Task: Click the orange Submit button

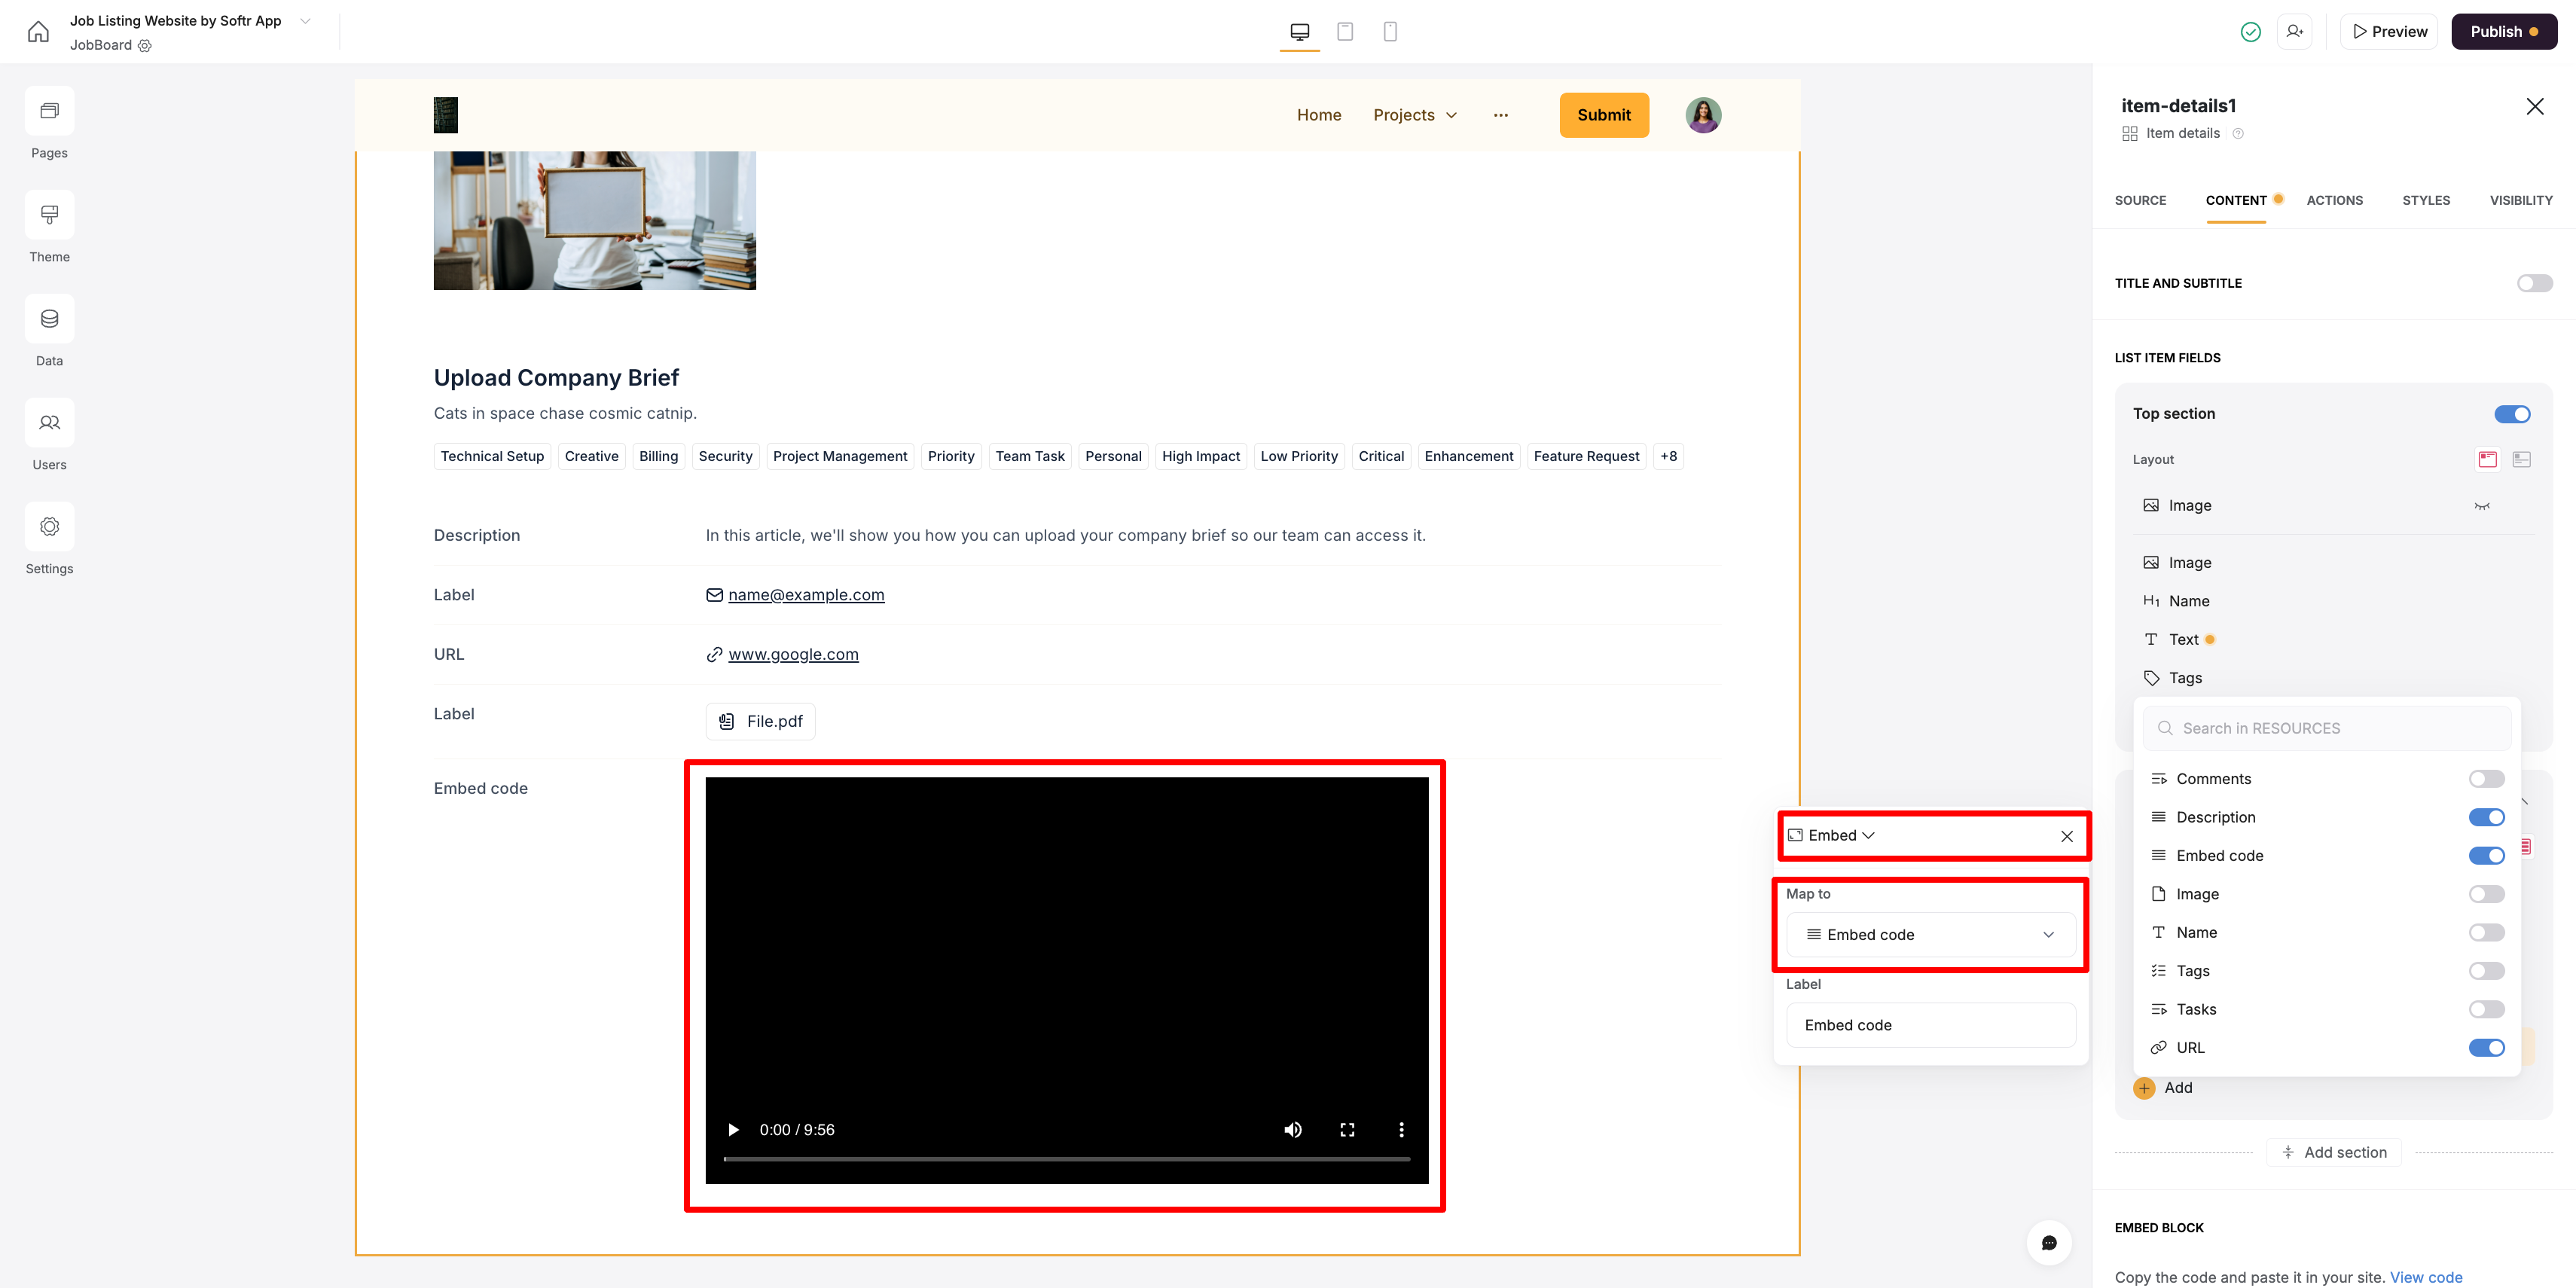Action: click(1603, 115)
